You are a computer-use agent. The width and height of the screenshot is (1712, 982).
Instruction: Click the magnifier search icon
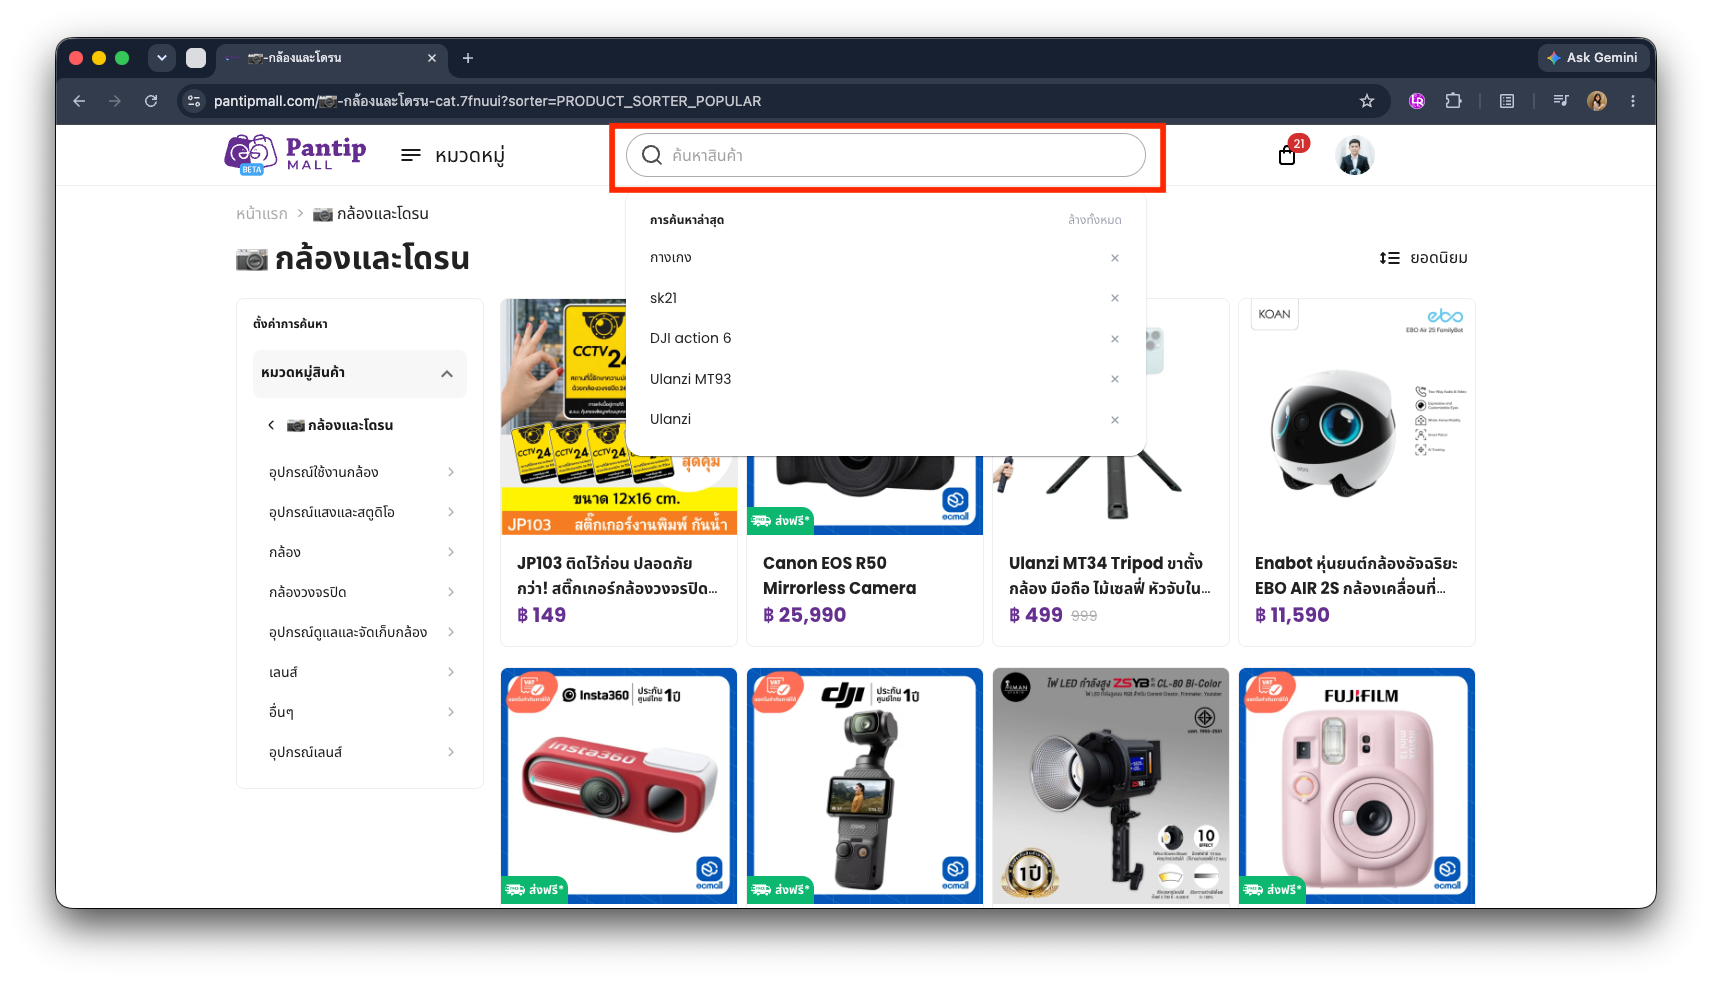[x=652, y=155]
